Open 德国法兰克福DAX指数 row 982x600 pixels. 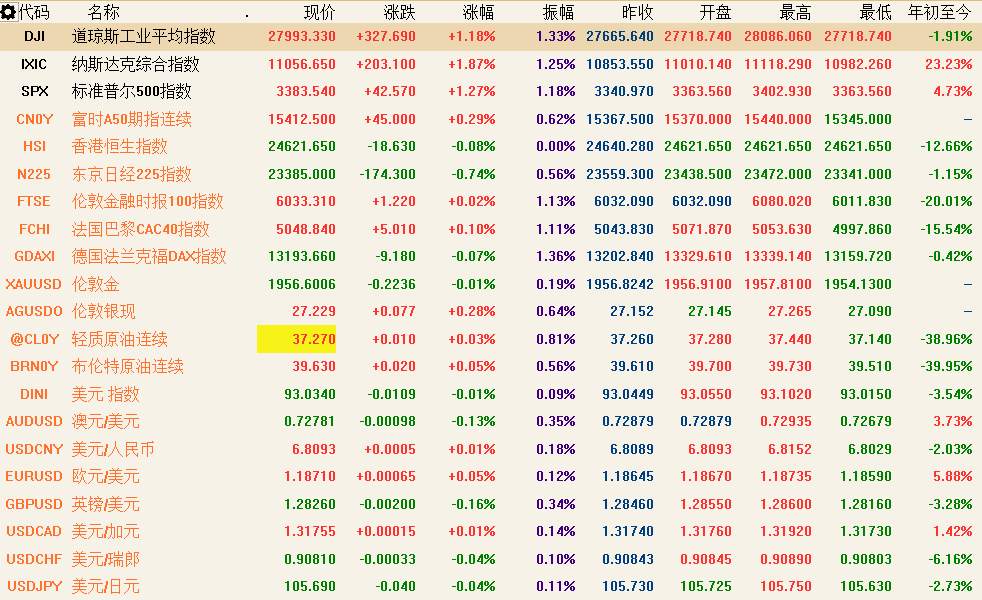[x=148, y=256]
